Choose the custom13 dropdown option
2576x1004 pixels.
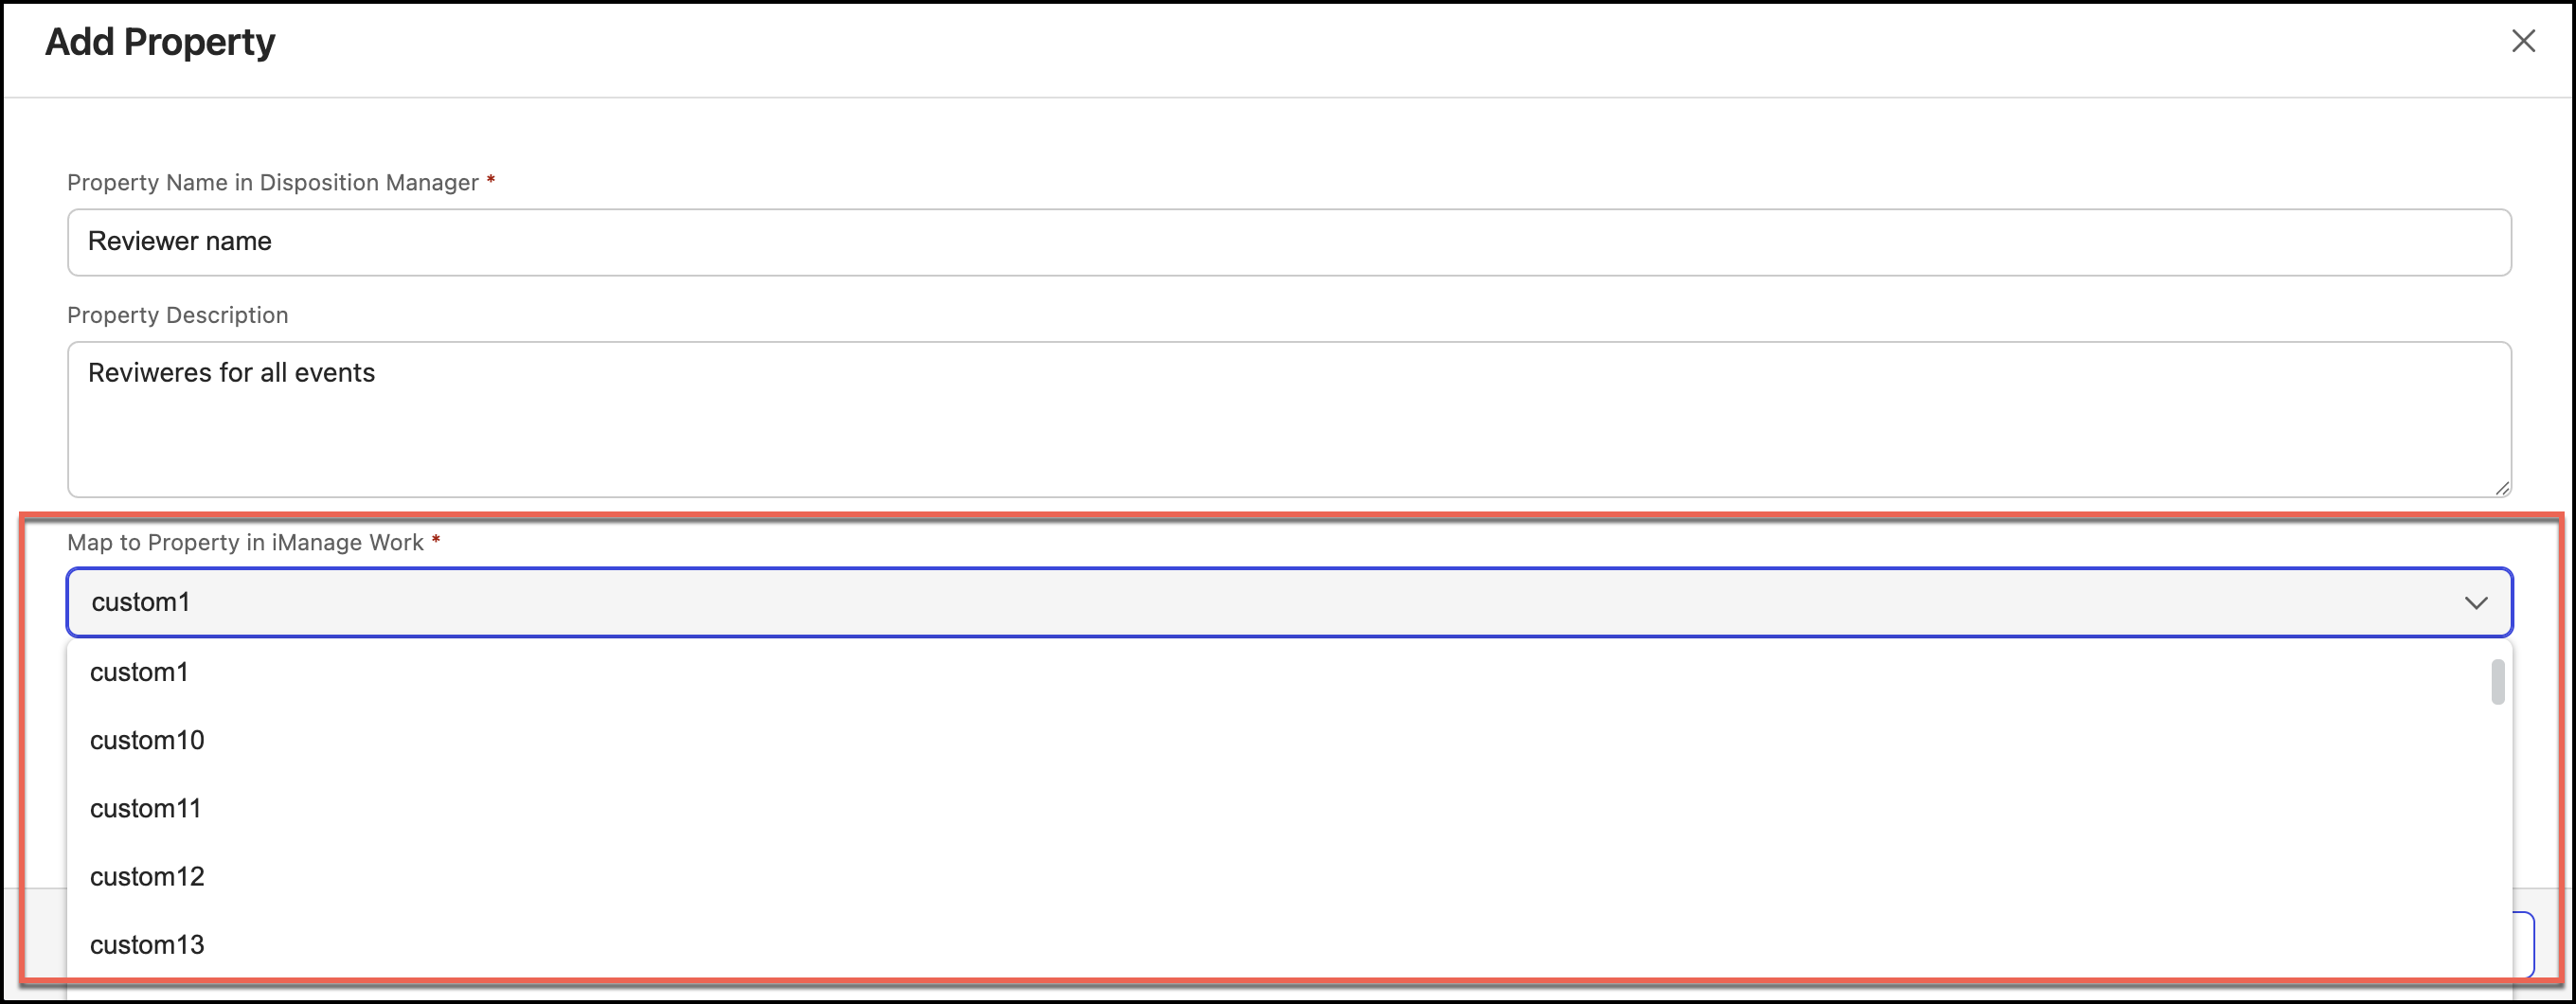pos(147,944)
